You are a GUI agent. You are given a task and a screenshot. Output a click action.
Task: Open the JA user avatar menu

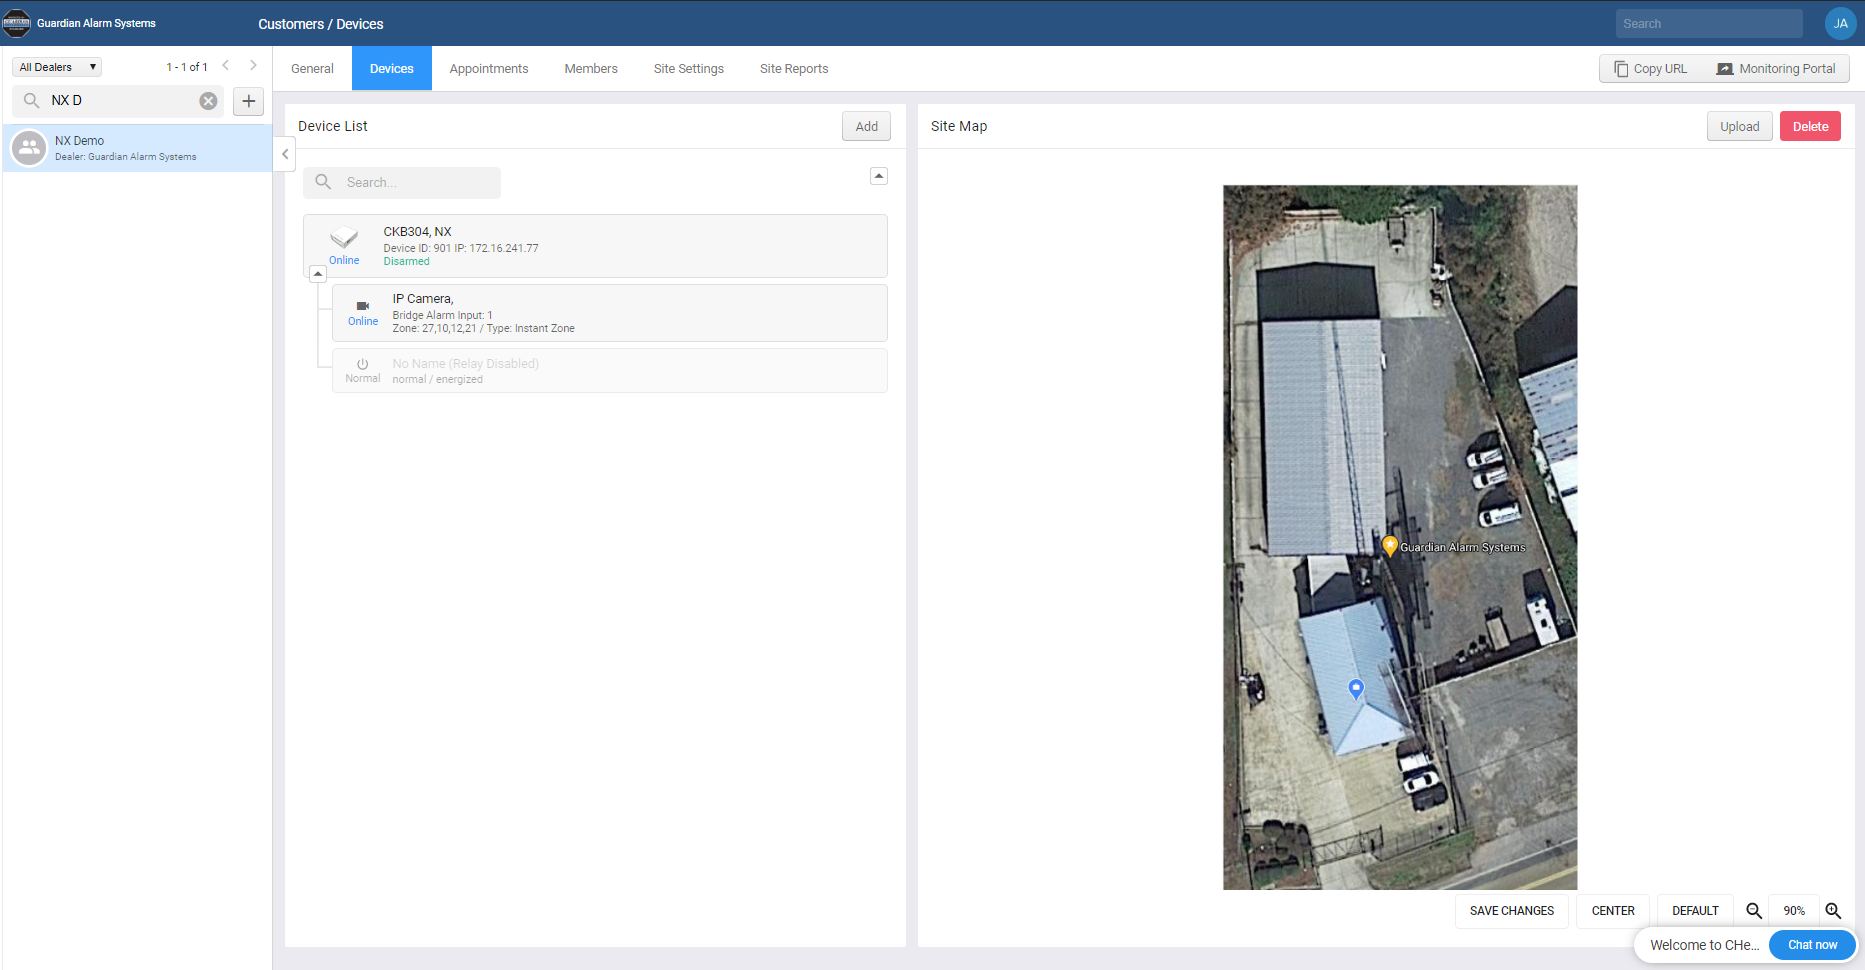point(1840,23)
